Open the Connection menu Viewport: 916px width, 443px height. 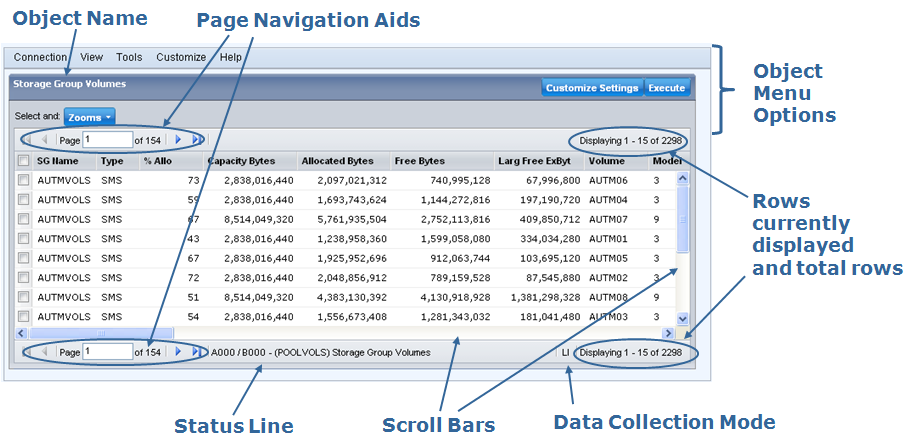(40, 58)
